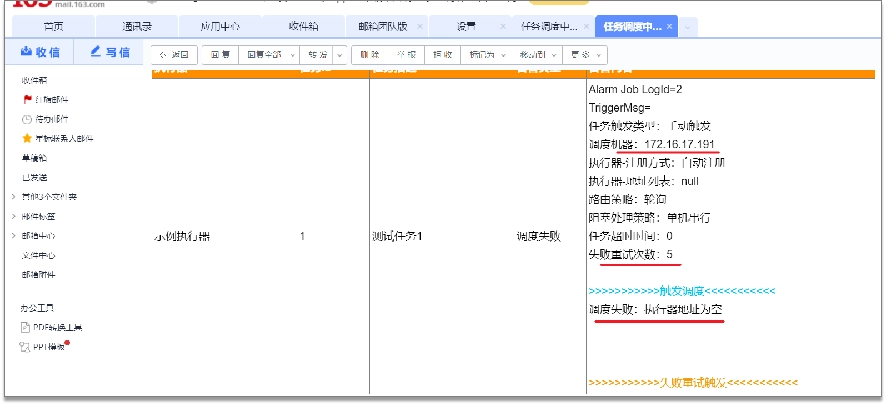Click the orange 失败重试触发 separator text
The height and width of the screenshot is (407, 888).
tap(693, 383)
